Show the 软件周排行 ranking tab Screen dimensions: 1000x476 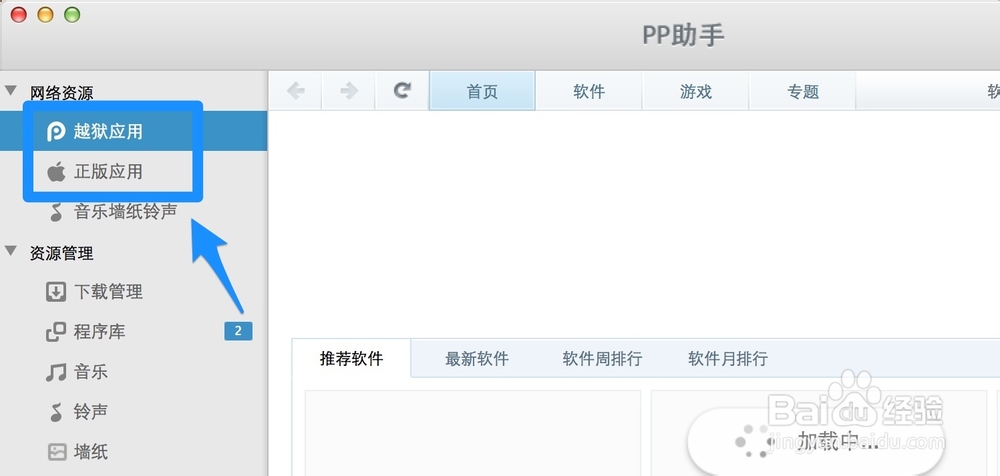click(602, 359)
